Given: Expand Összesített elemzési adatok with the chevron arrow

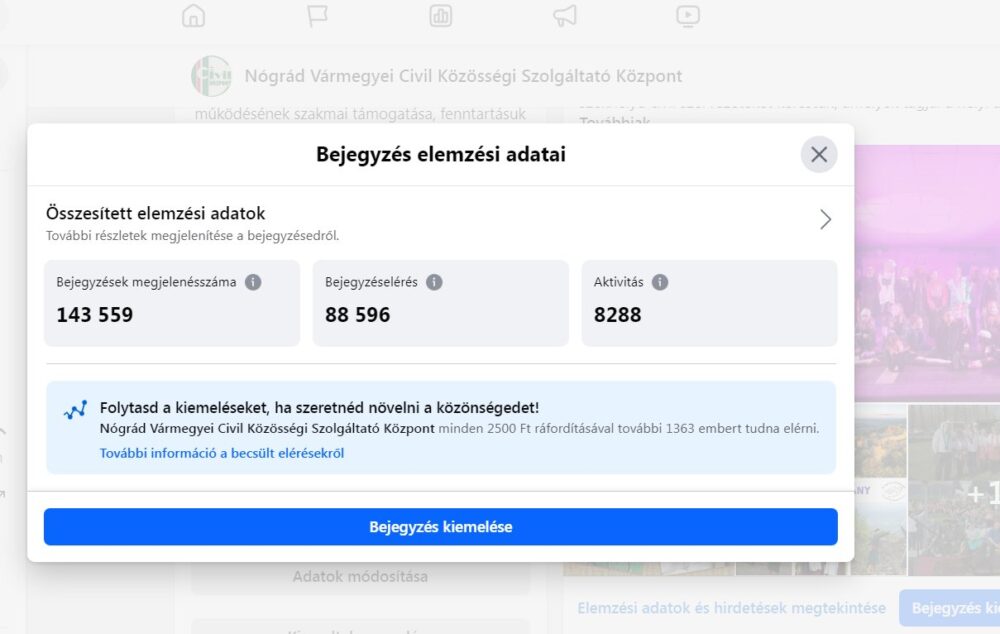Looking at the screenshot, I should [825, 220].
